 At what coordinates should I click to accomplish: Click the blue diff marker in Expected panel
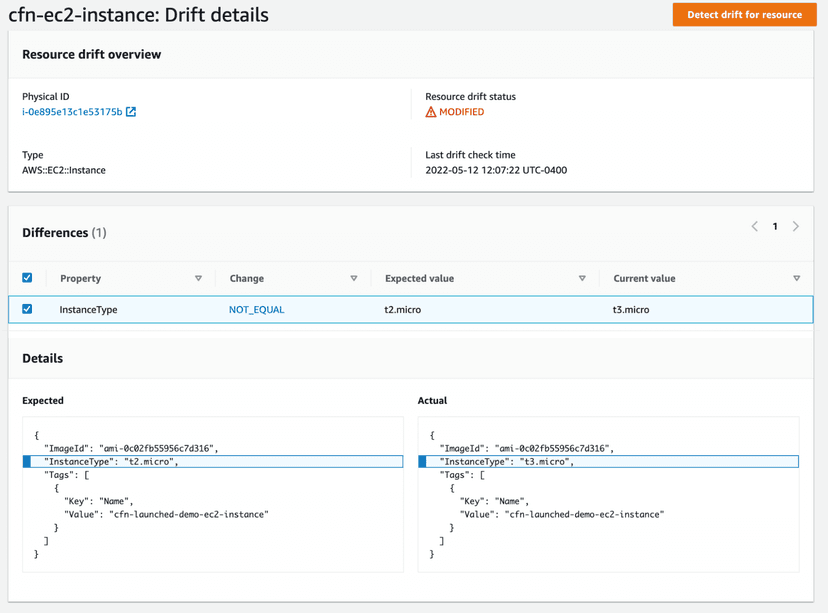tap(27, 461)
